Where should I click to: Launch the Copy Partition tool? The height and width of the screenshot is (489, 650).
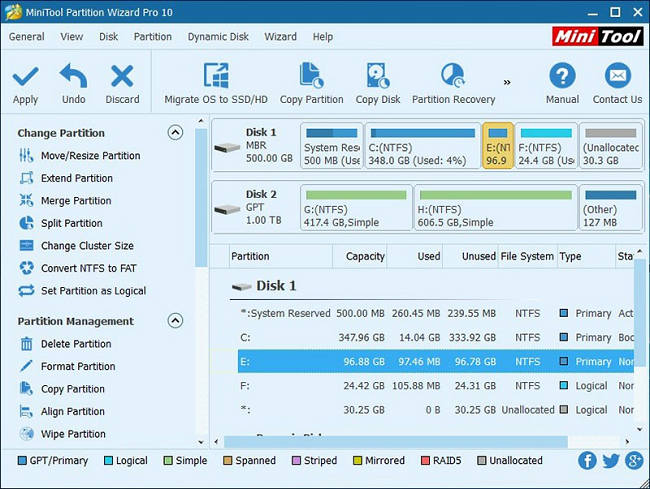tap(311, 76)
